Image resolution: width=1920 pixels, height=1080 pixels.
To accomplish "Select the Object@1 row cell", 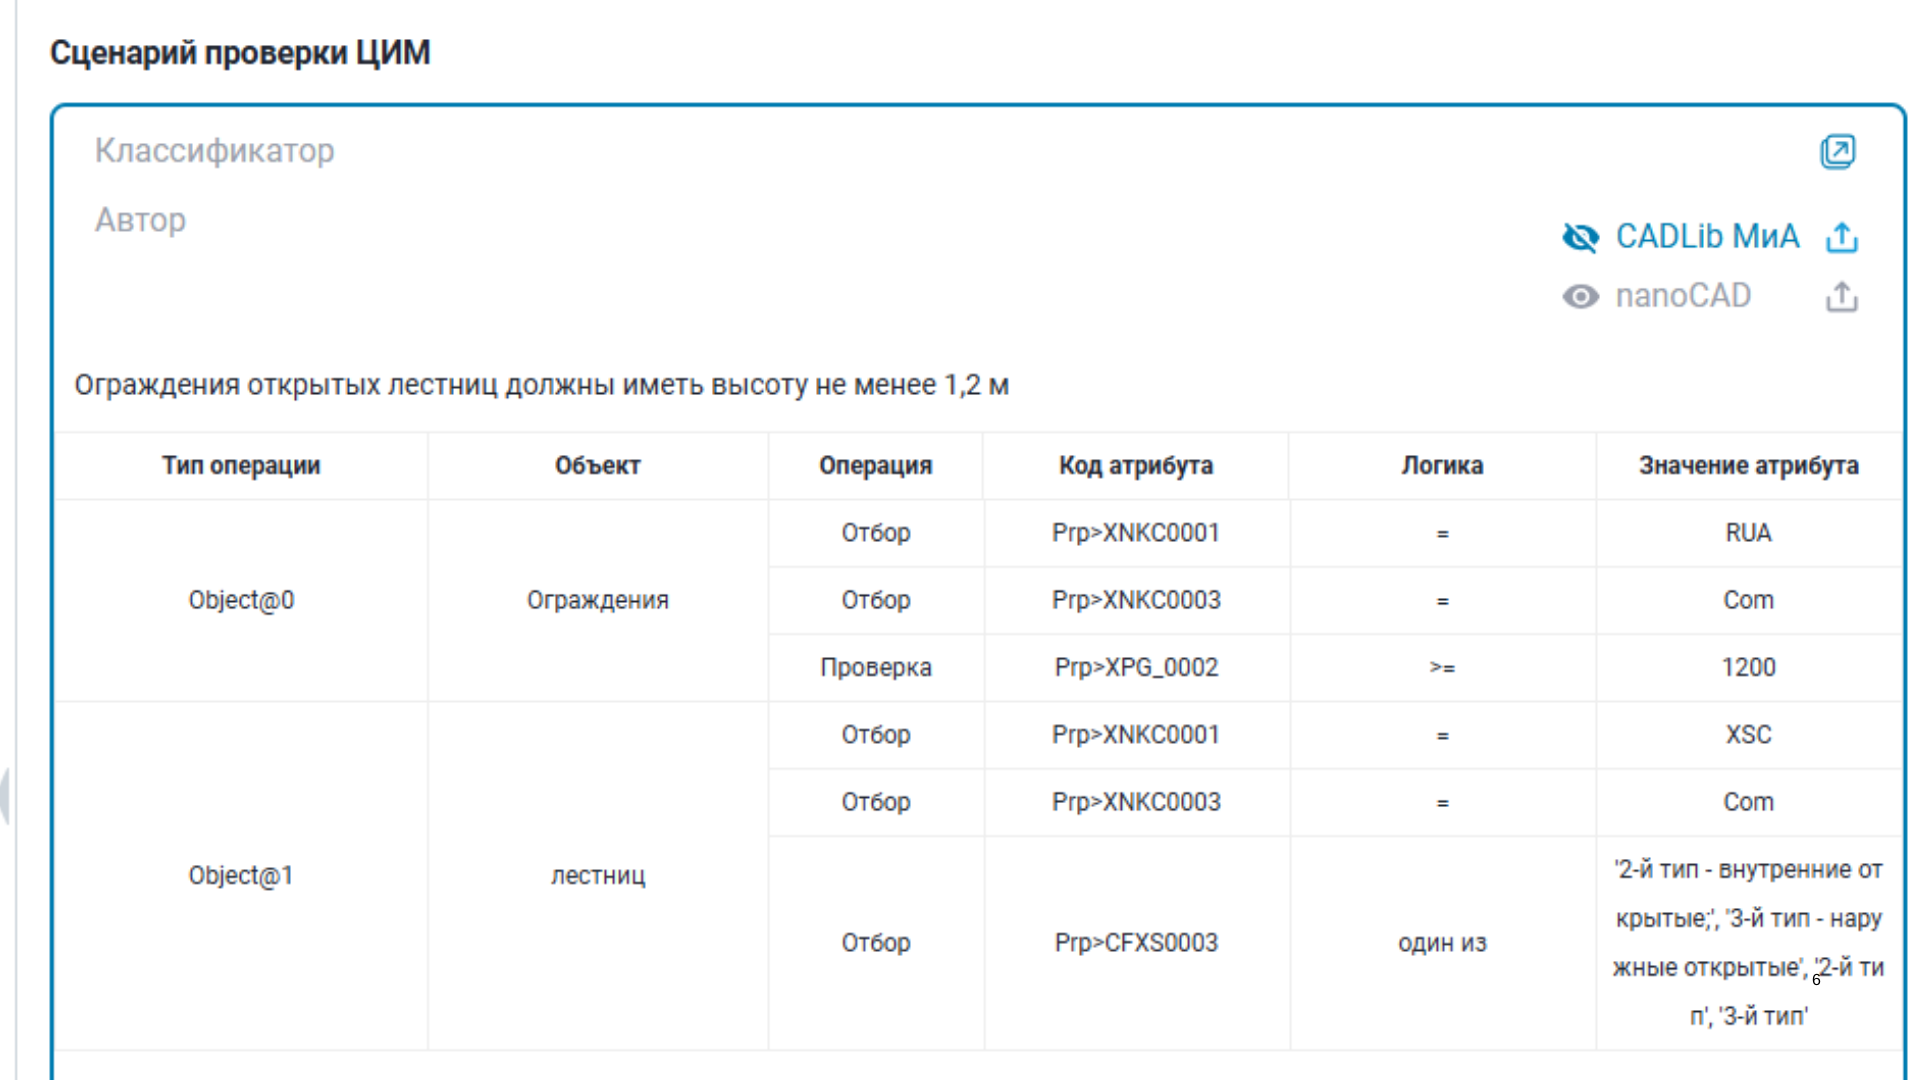I will [x=241, y=876].
